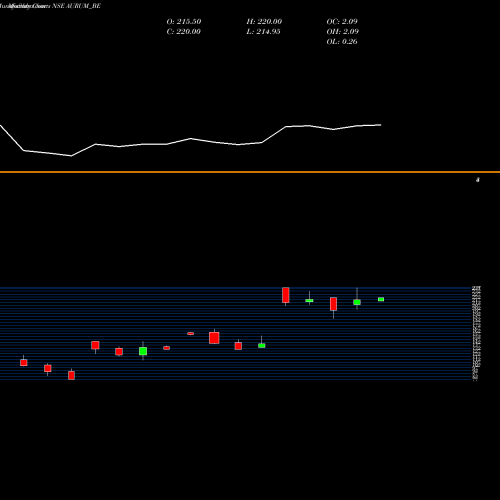This screenshot has height=500, width=500.
Task: Click the NSE AURUM_BE chart title
Action: pos(76,6)
